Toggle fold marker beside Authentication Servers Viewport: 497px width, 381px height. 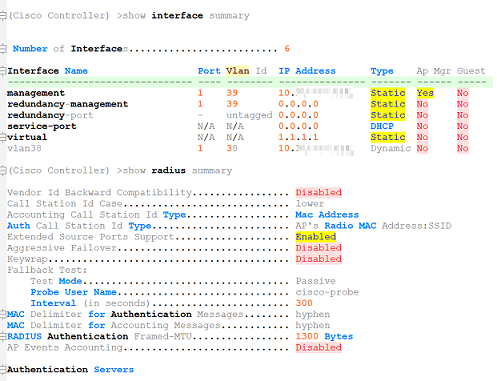click(3, 369)
